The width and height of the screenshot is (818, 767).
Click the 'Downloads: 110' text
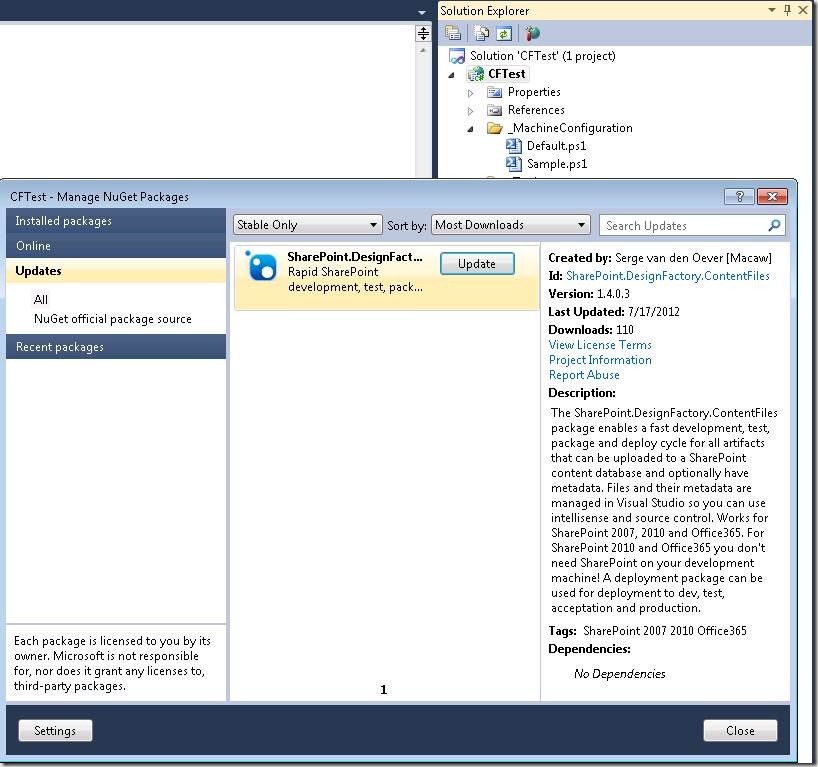tap(591, 330)
